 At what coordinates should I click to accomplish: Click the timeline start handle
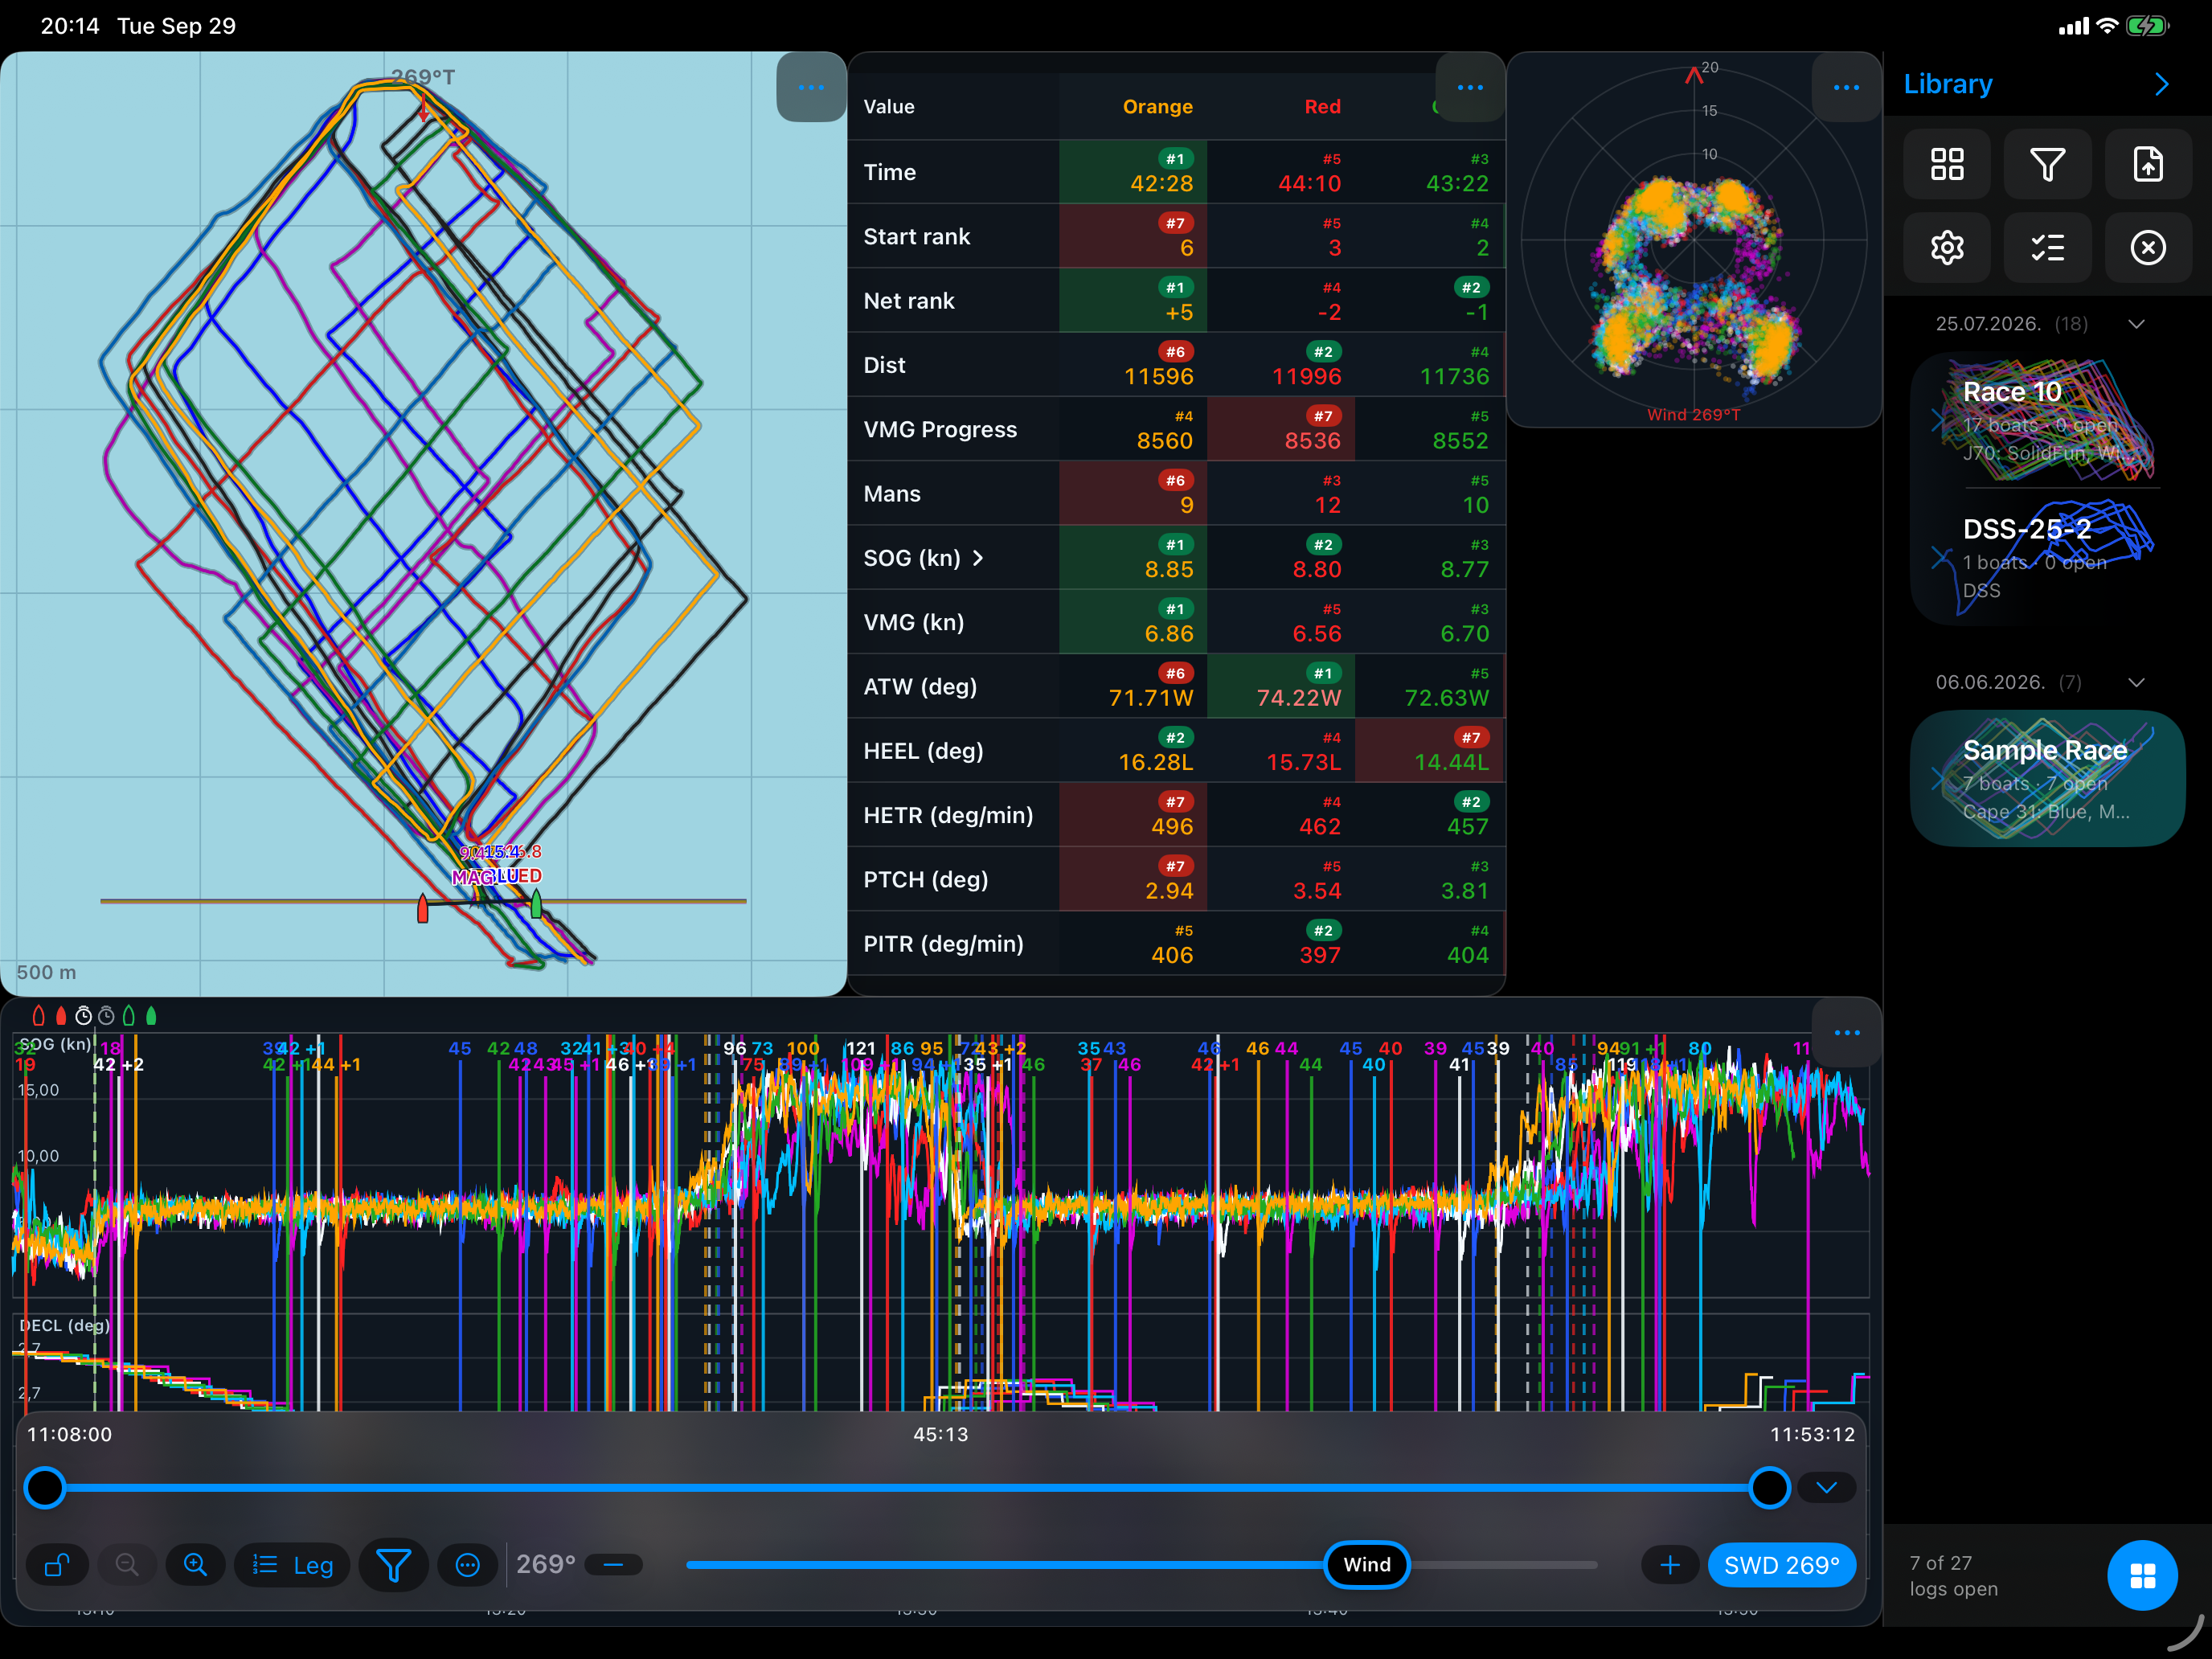tap(45, 1488)
